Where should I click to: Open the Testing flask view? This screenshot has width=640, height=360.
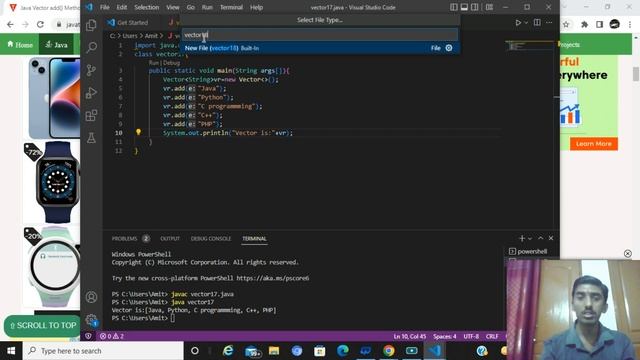(x=91, y=138)
